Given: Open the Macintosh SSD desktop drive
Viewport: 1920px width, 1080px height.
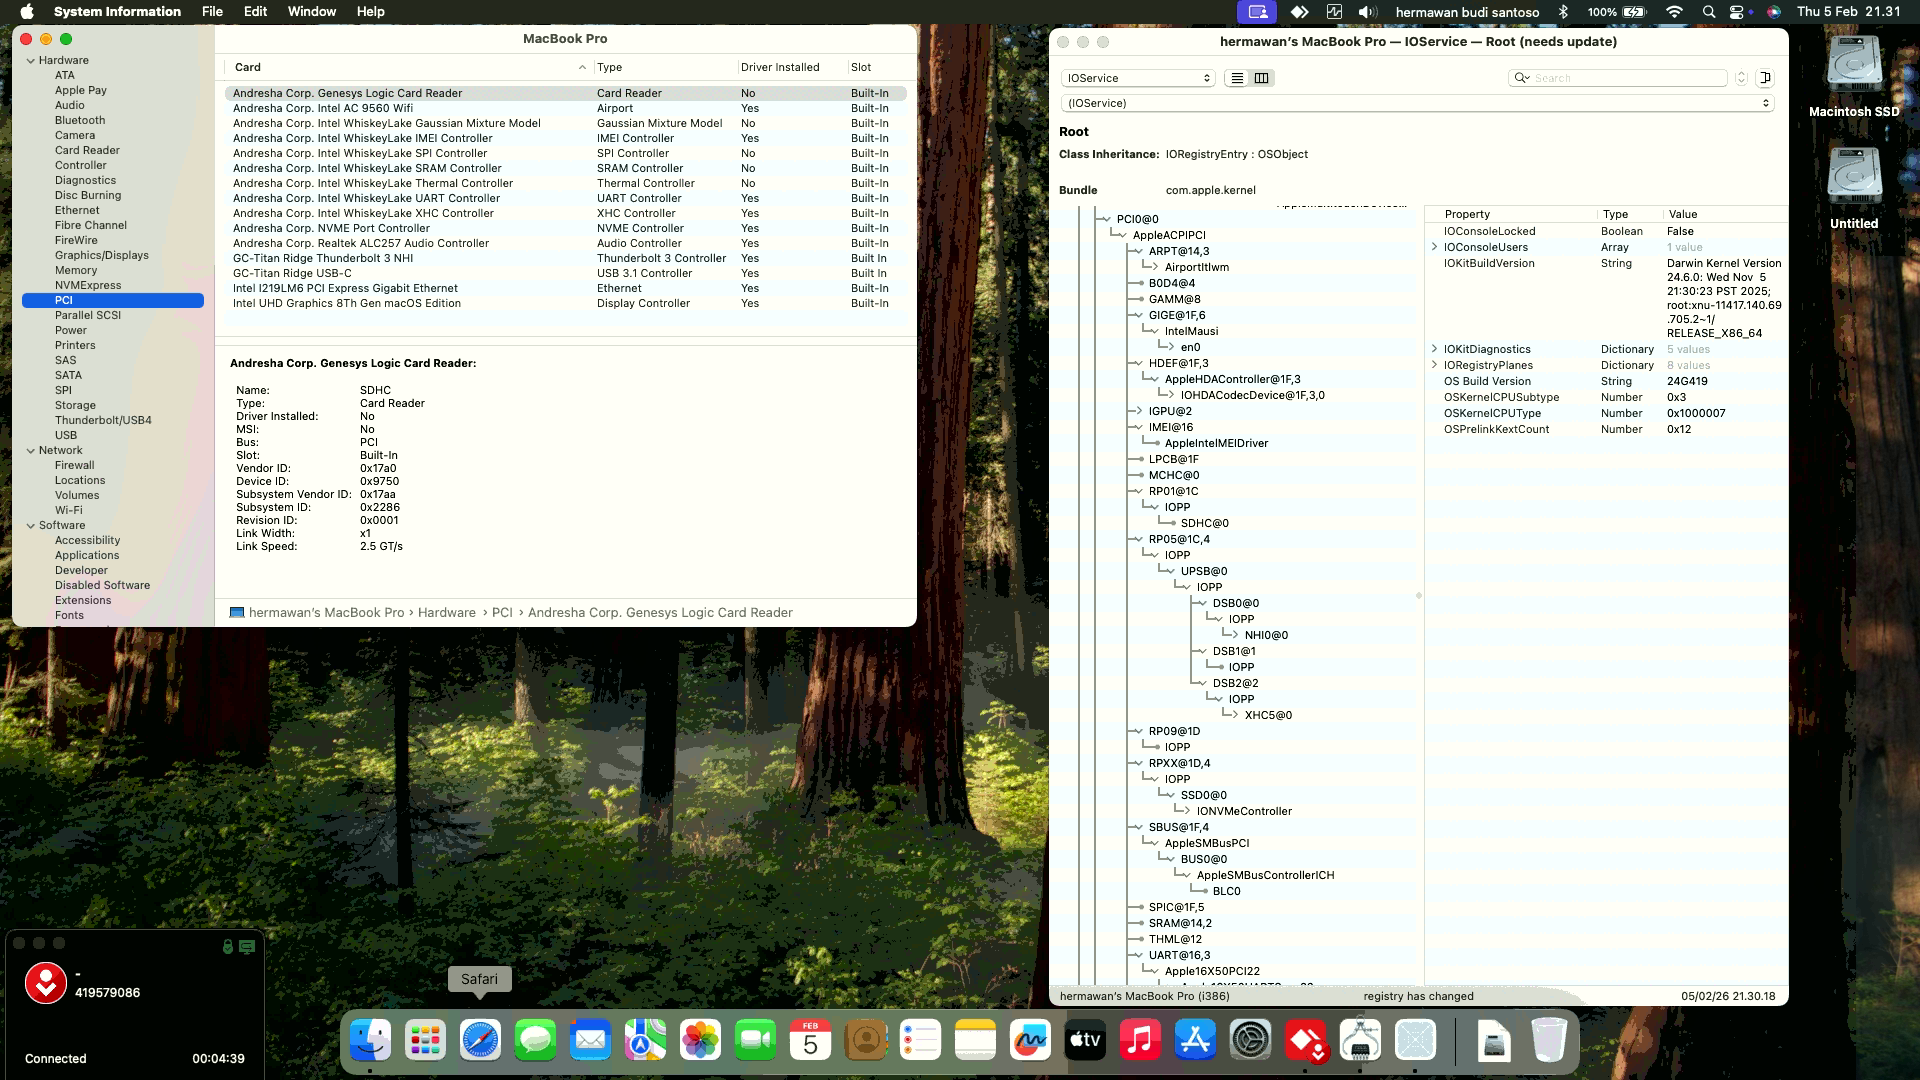Looking at the screenshot, I should (1854, 77).
